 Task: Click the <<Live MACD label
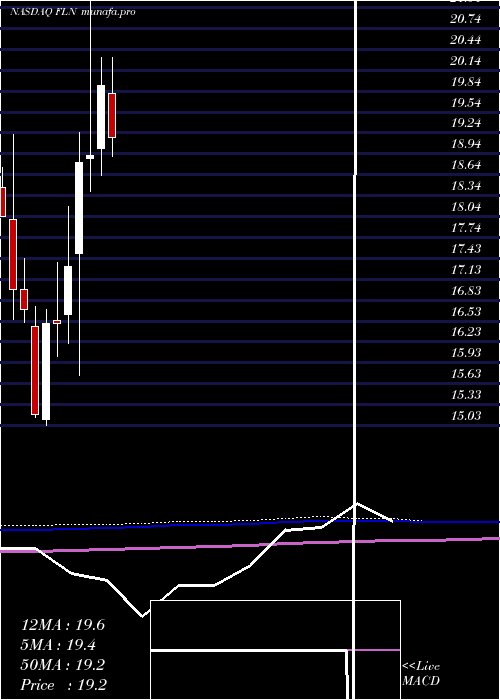(x=421, y=674)
